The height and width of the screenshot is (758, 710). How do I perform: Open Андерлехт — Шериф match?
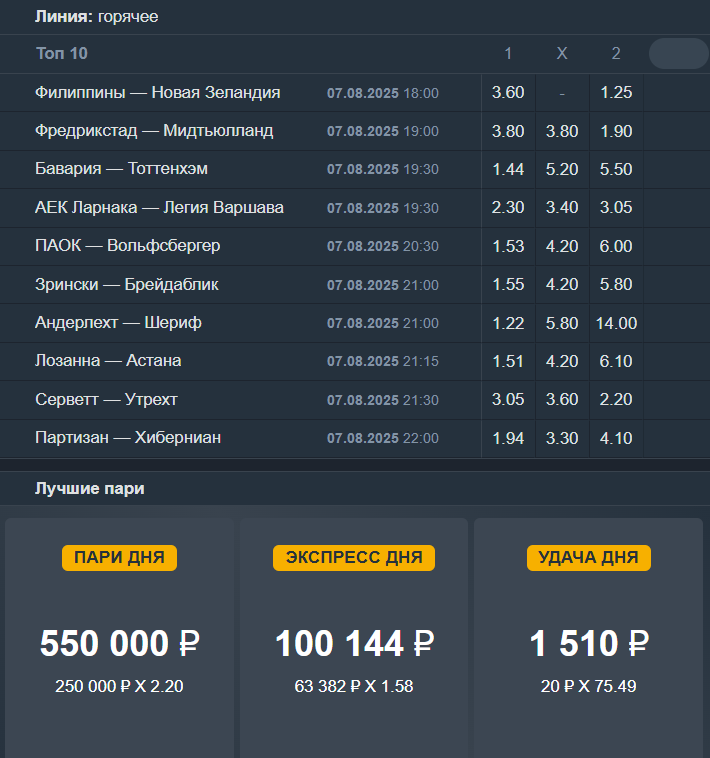pos(118,322)
